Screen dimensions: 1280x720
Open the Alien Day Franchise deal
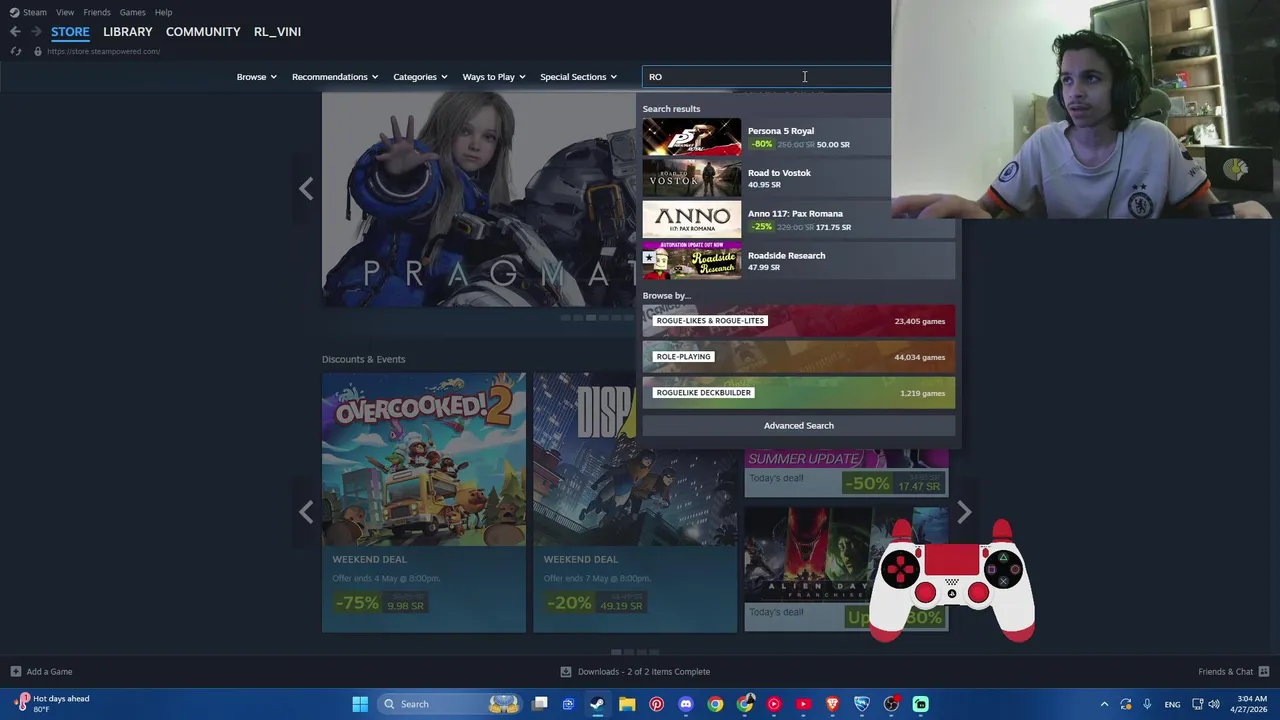(846, 568)
